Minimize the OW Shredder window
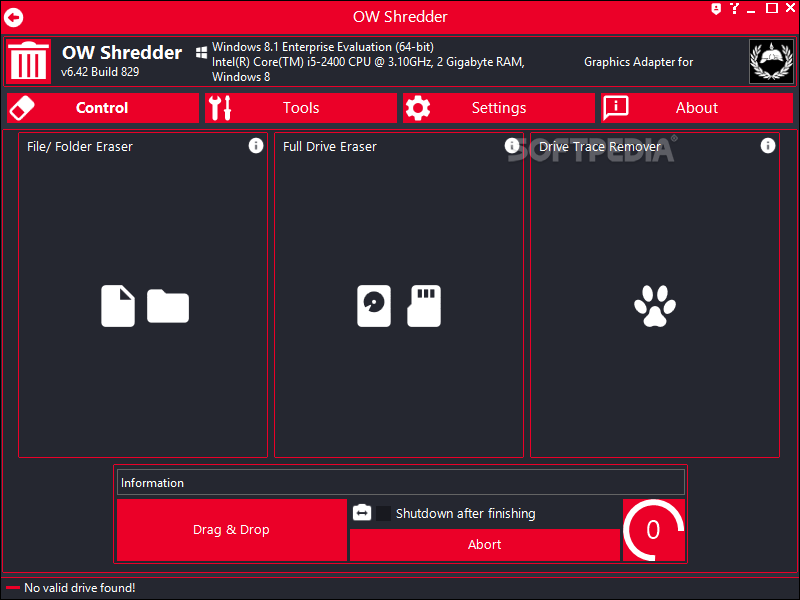800x600 pixels. pyautogui.click(x=751, y=9)
